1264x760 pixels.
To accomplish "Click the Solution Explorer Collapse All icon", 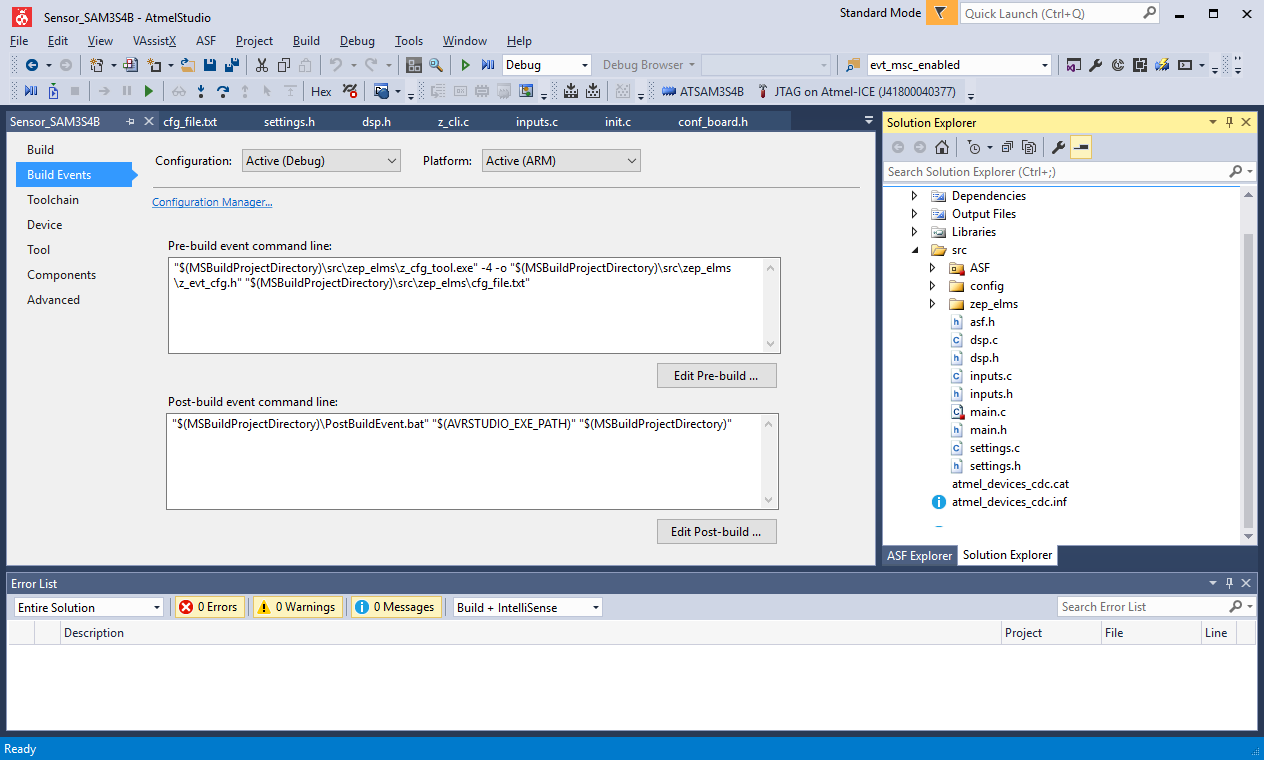I will pyautogui.click(x=1006, y=147).
